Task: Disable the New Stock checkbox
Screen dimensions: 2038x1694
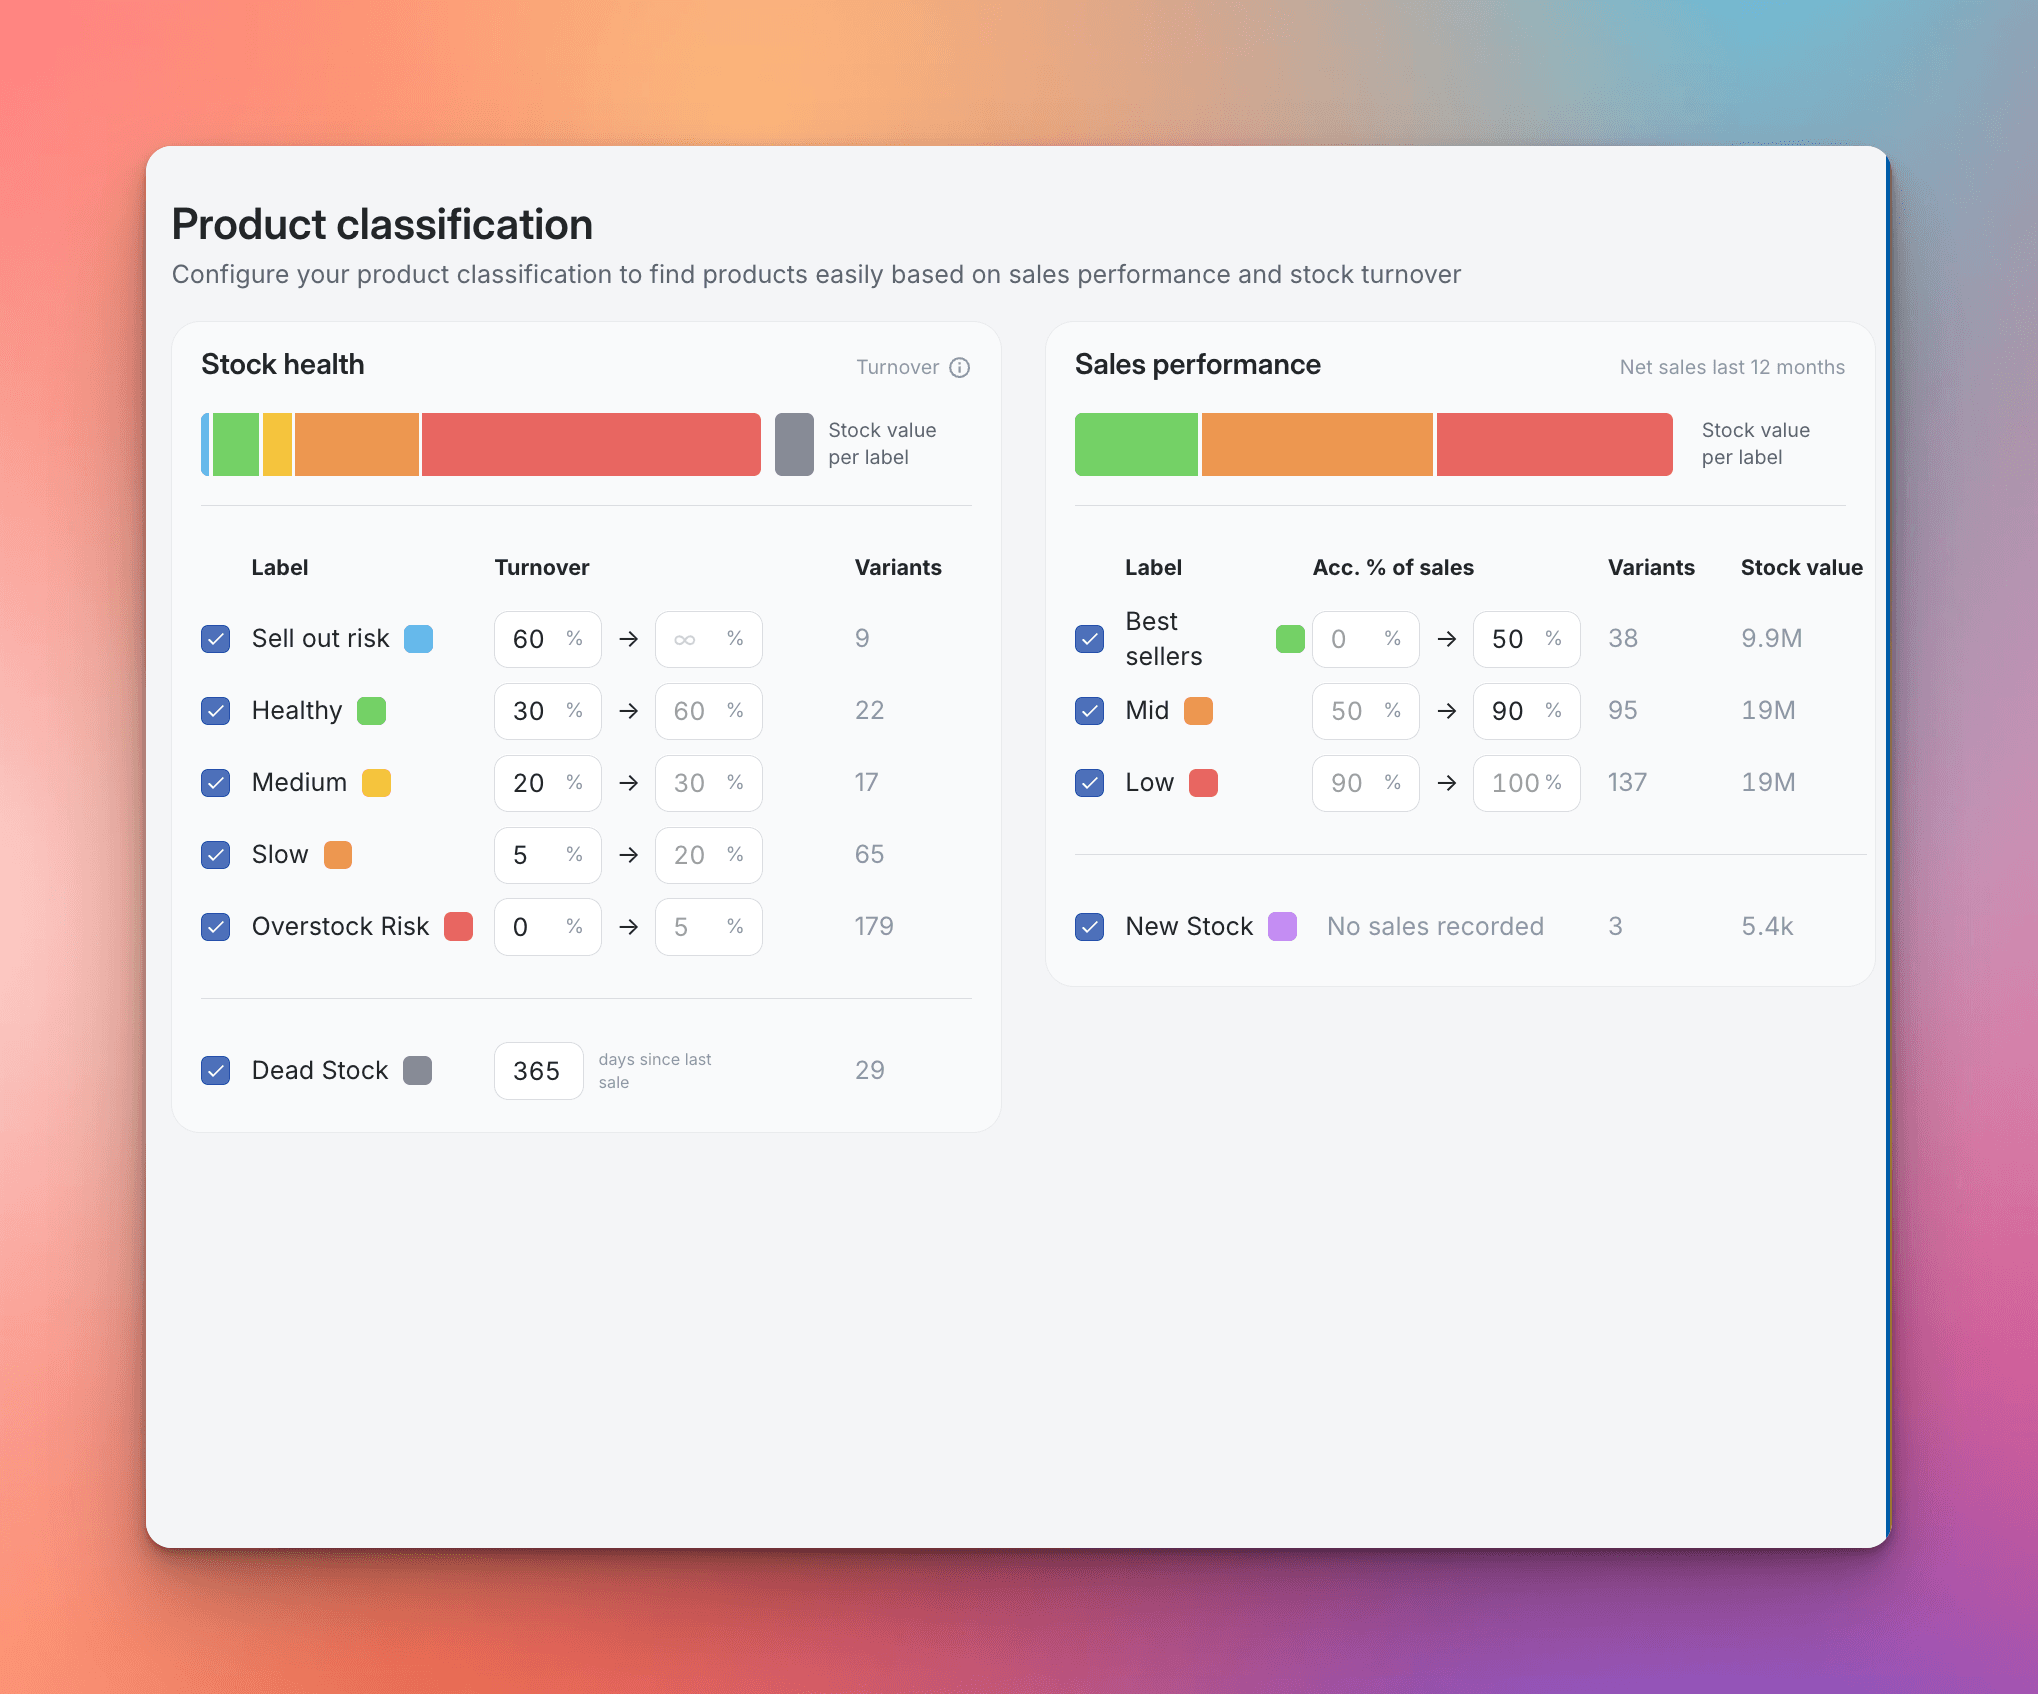Action: point(1090,927)
